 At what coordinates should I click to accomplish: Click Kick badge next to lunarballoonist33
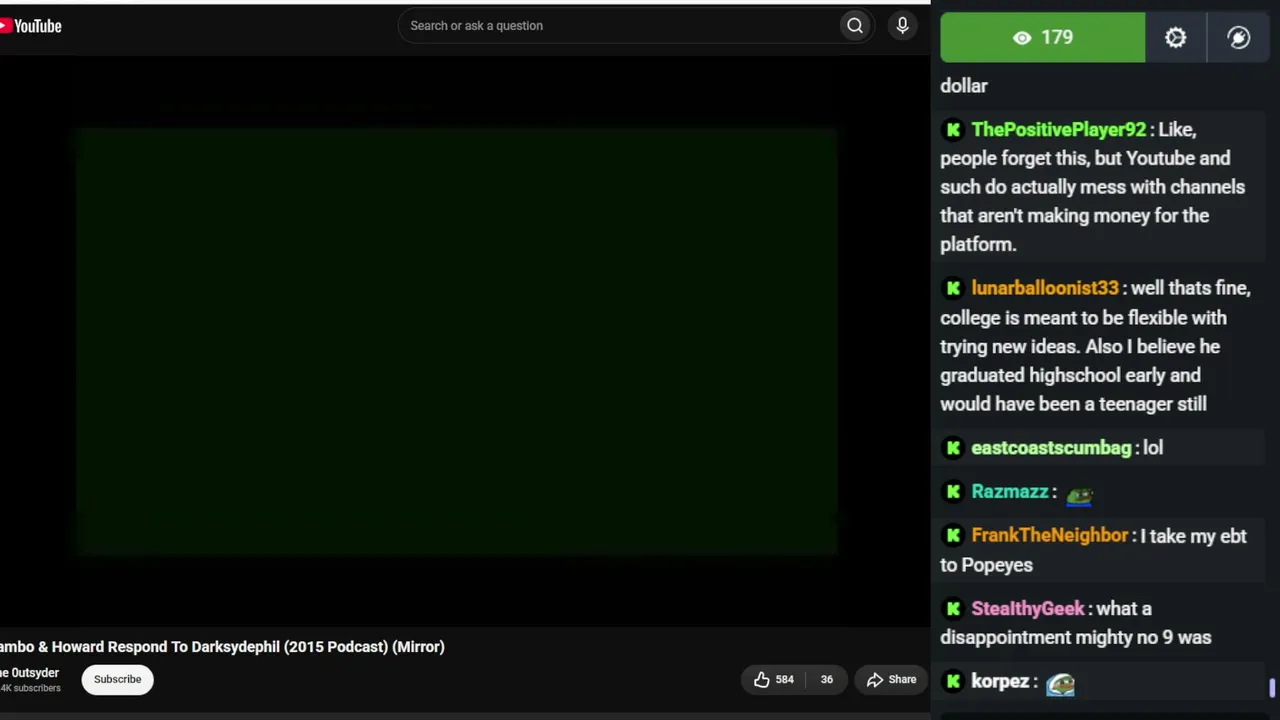click(x=953, y=288)
